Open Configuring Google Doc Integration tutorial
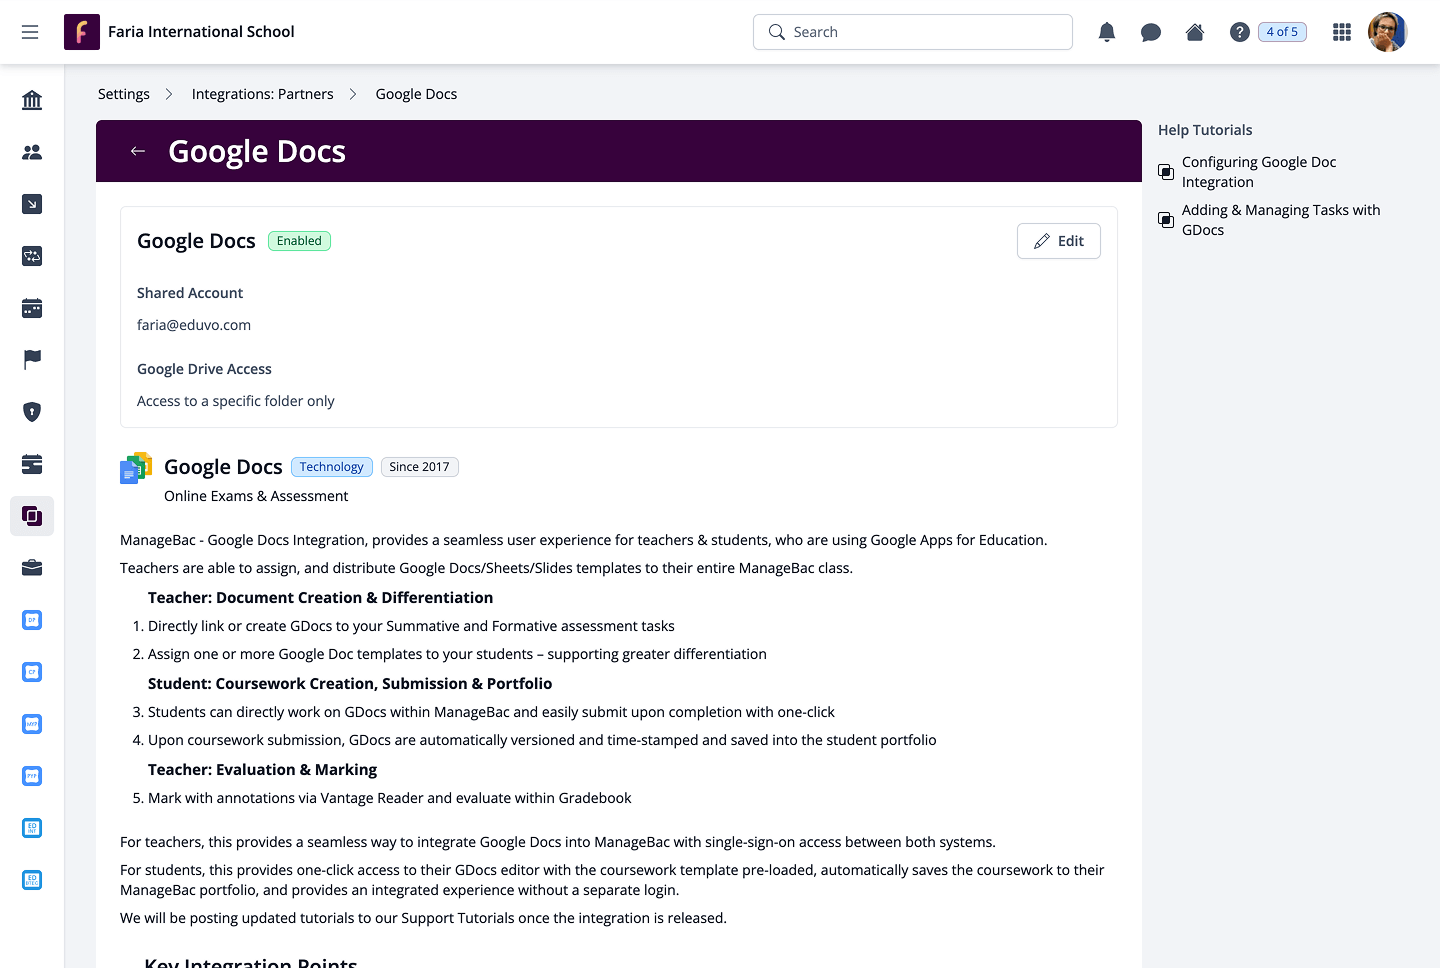 tap(1258, 172)
